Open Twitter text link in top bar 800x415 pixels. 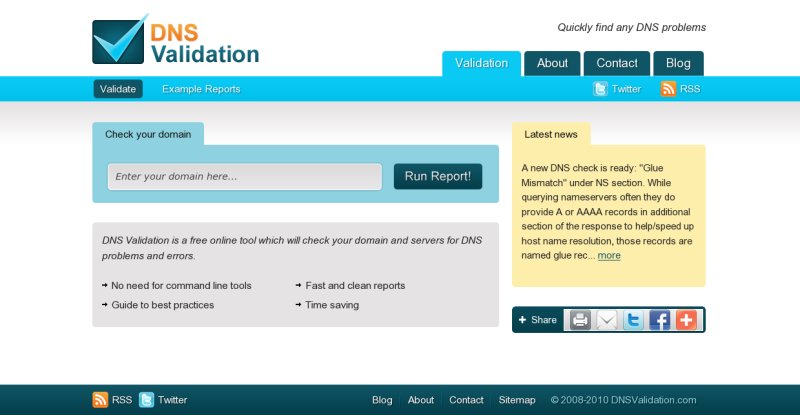point(626,89)
